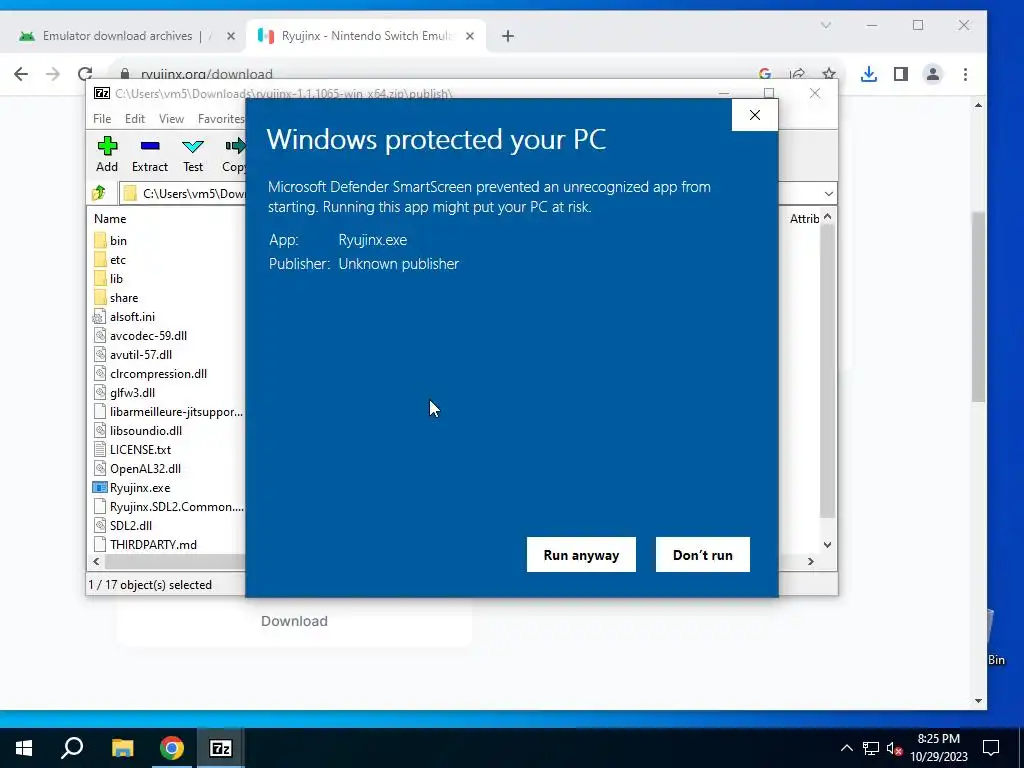Image resolution: width=1024 pixels, height=768 pixels.
Task: Click the network tray icon
Action: [871, 748]
